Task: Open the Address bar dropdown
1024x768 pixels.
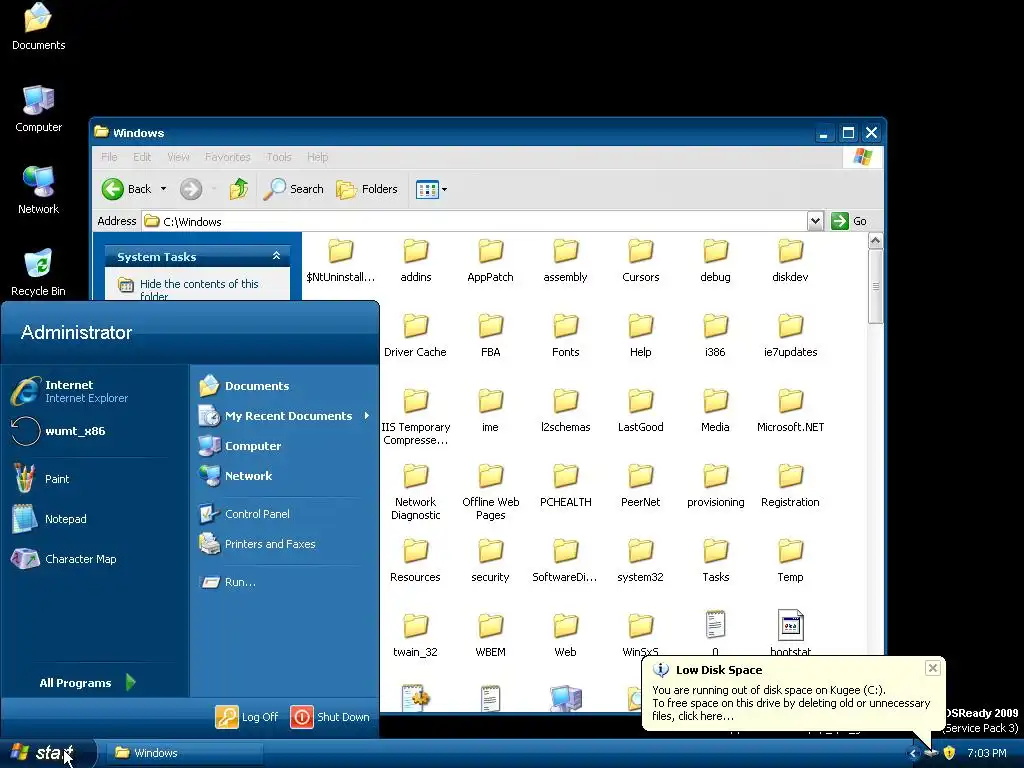Action: click(815, 221)
